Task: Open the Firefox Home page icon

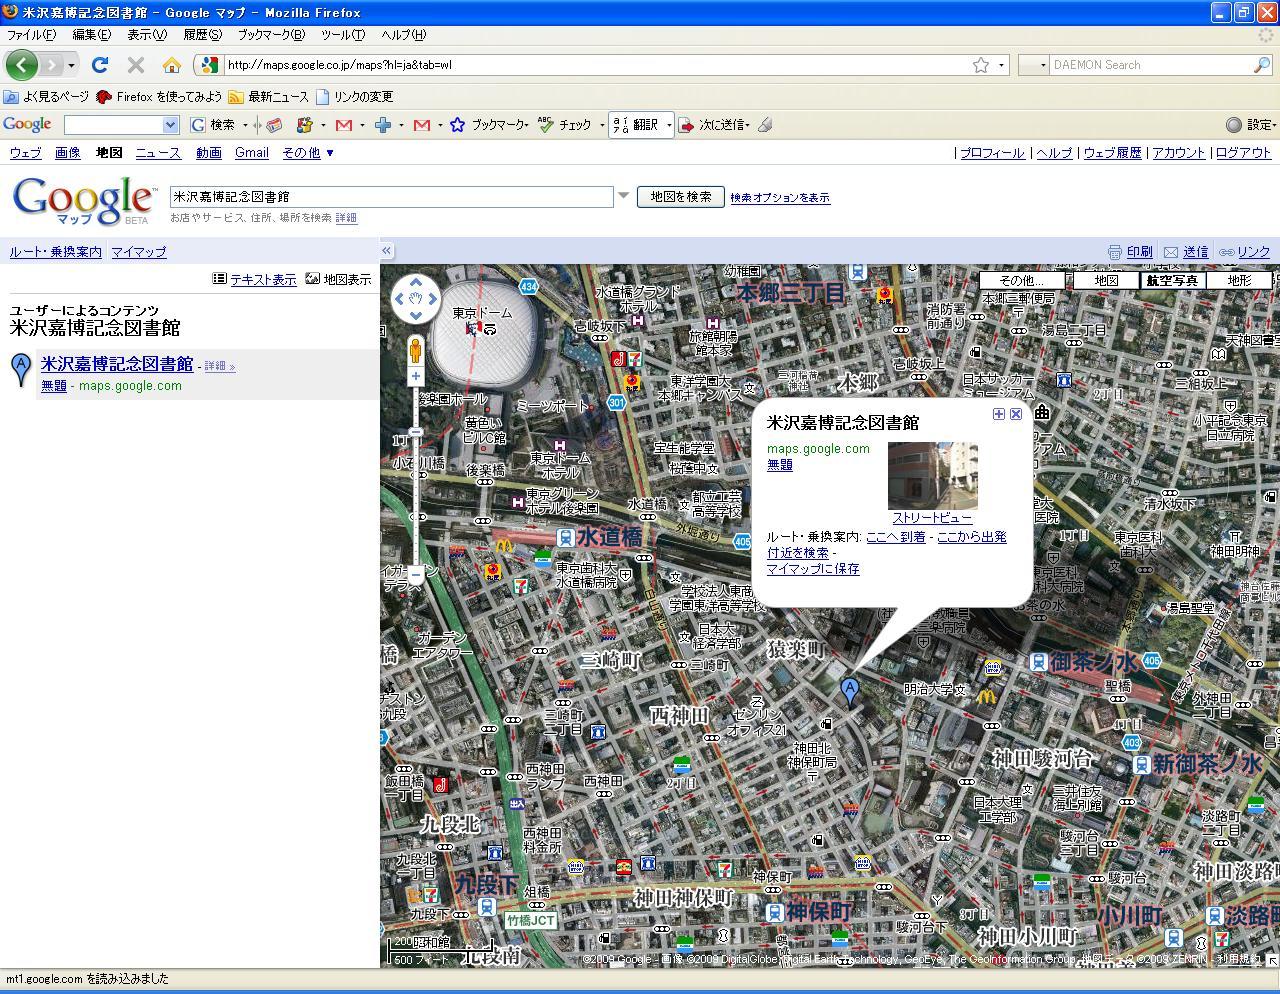Action: 172,65
